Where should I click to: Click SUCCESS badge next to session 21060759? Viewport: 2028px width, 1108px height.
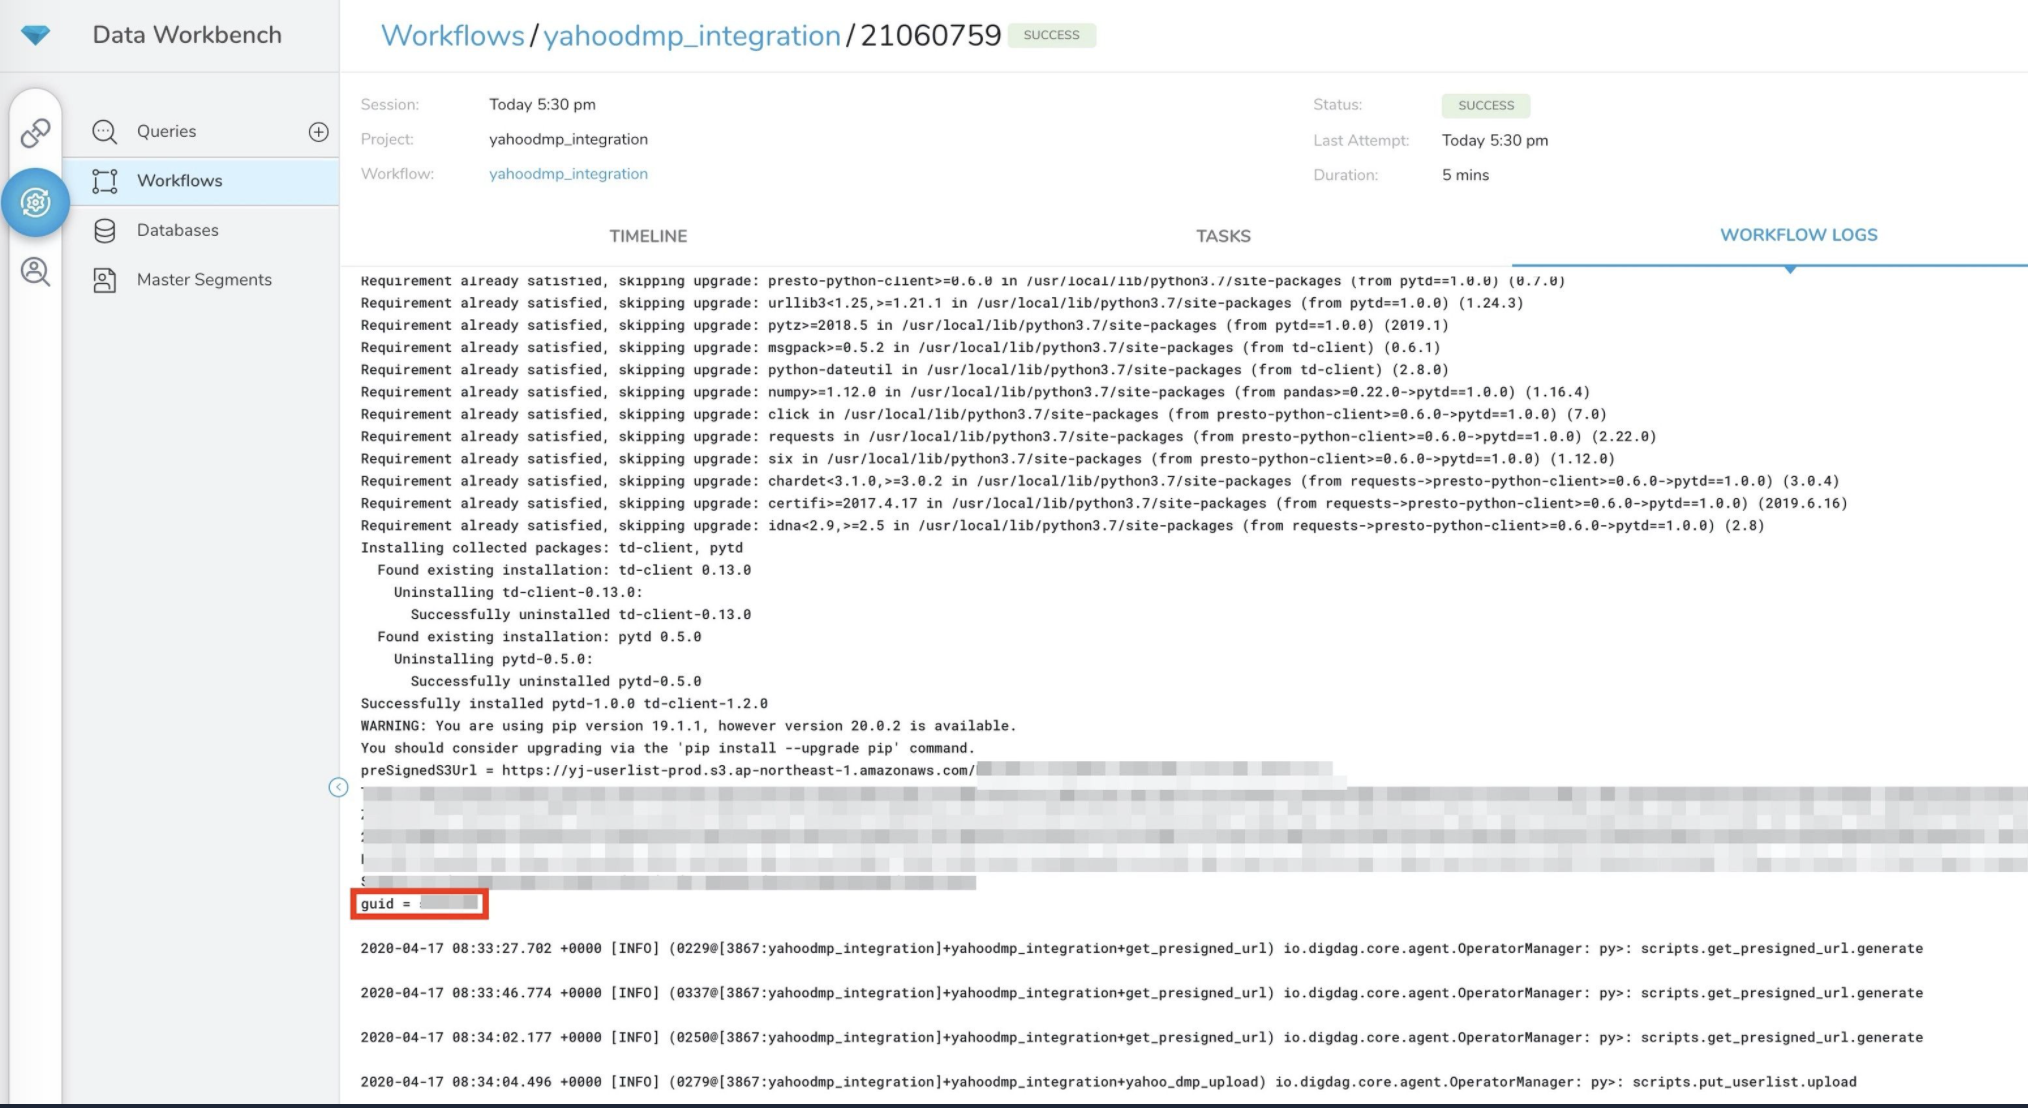tap(1051, 35)
